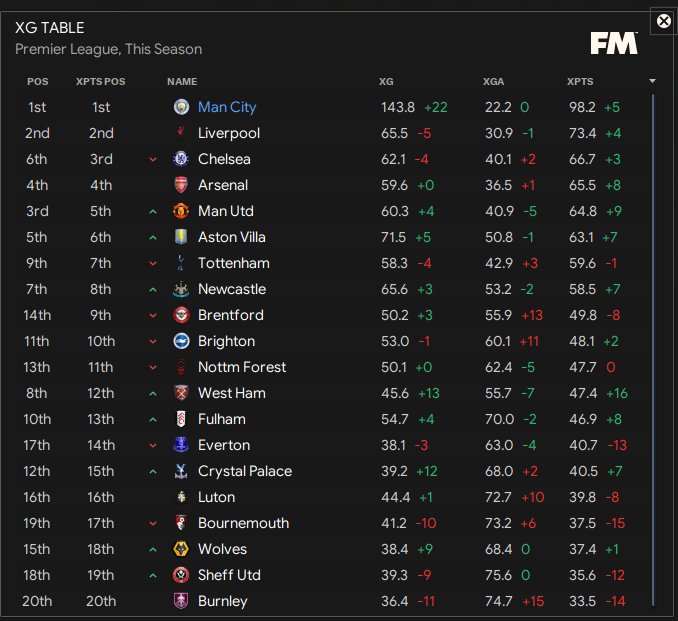678x621 pixels.
Task: Sort by XPTS POS column header
Action: (x=101, y=81)
